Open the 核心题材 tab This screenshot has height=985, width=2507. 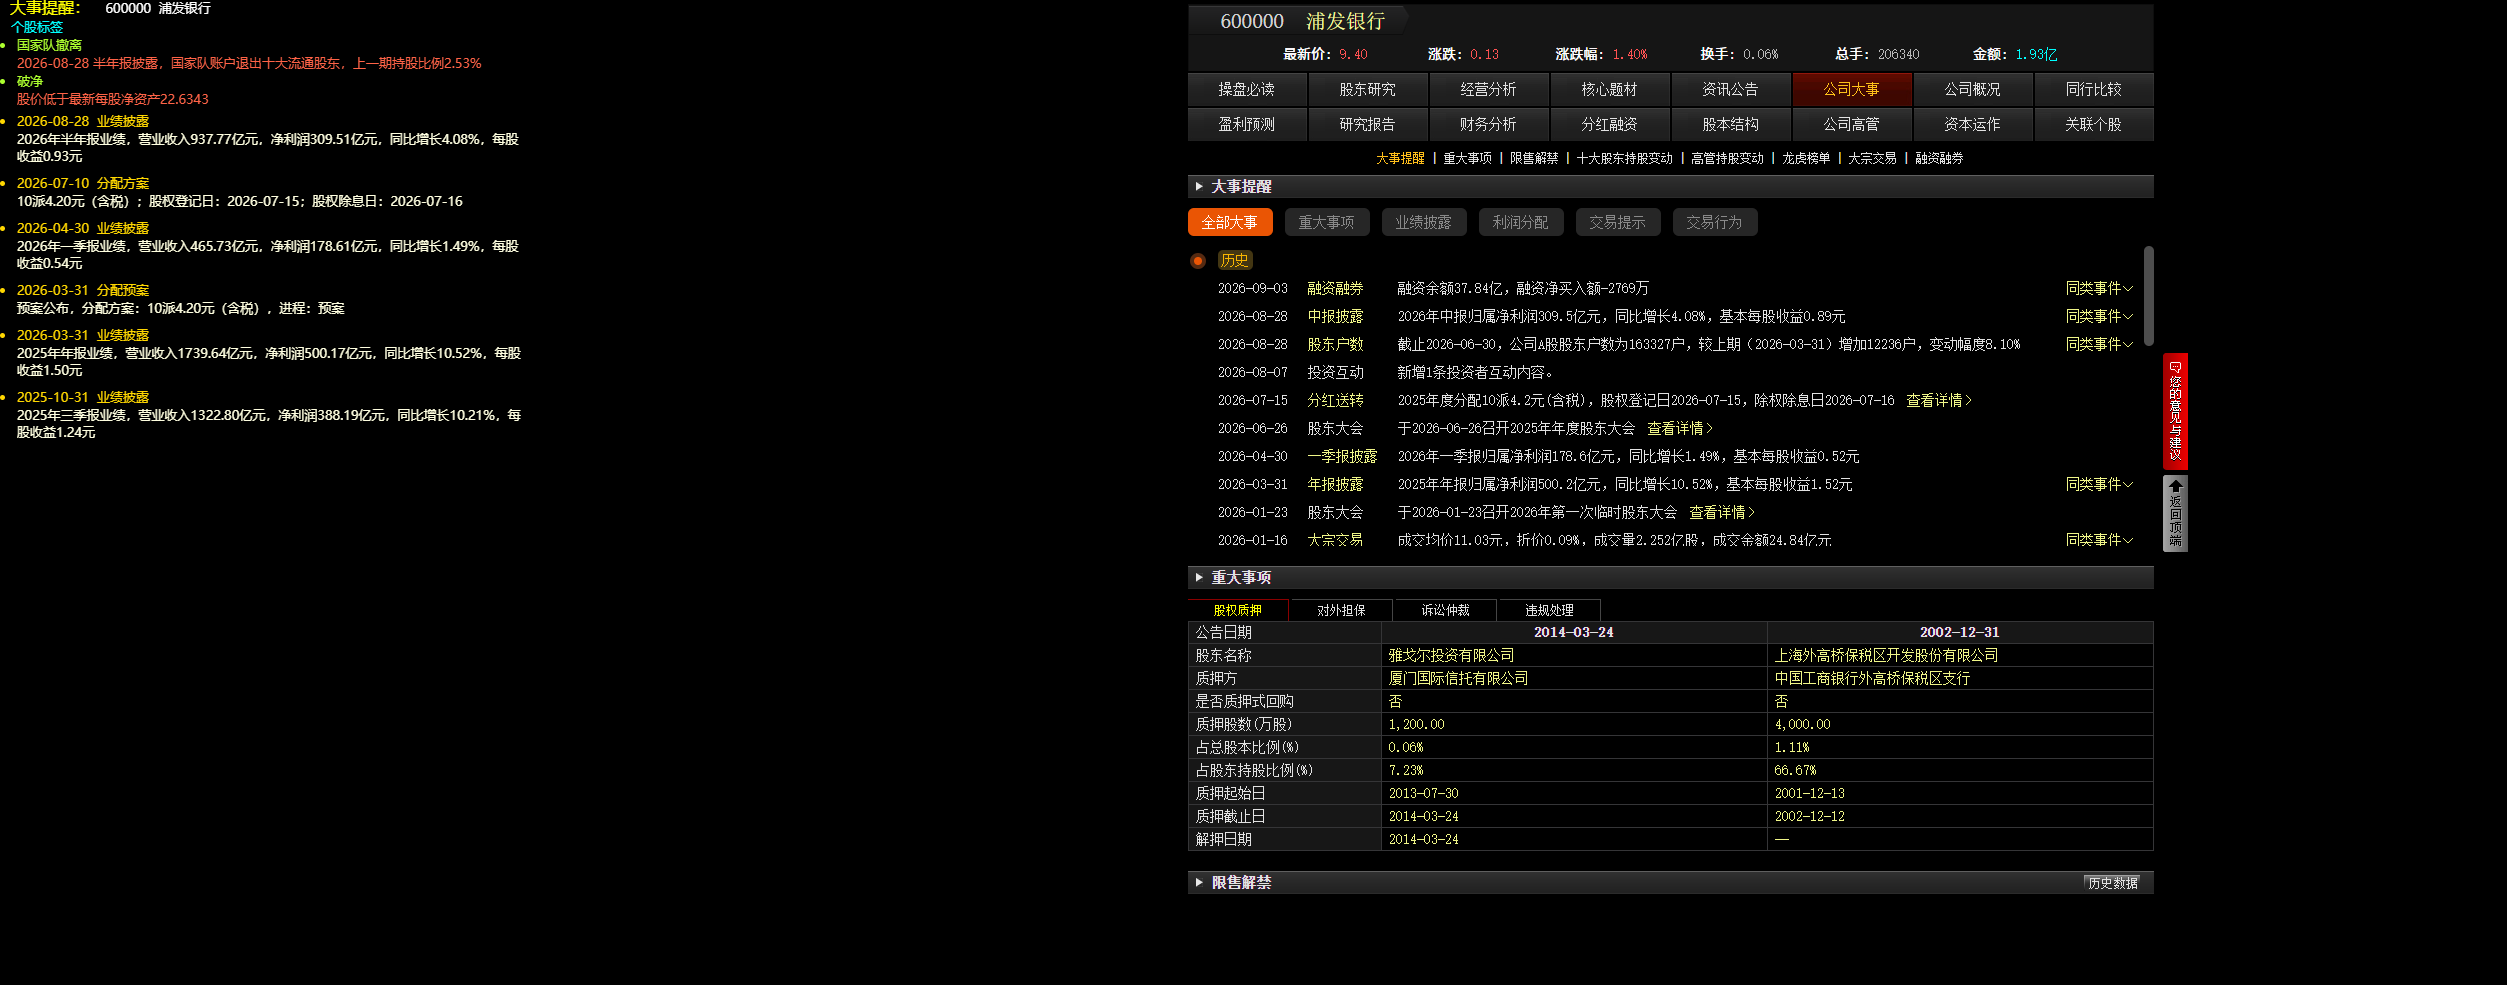pyautogui.click(x=1610, y=89)
